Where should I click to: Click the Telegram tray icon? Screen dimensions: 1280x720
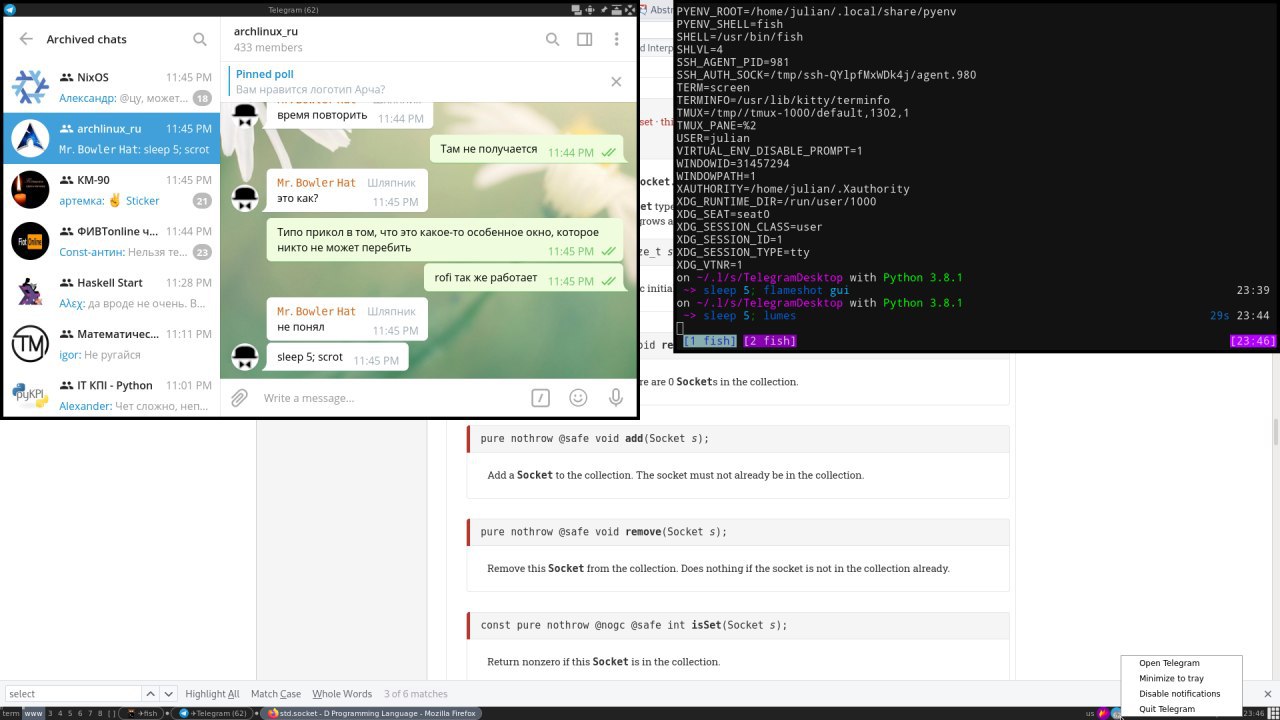(x=1116, y=713)
